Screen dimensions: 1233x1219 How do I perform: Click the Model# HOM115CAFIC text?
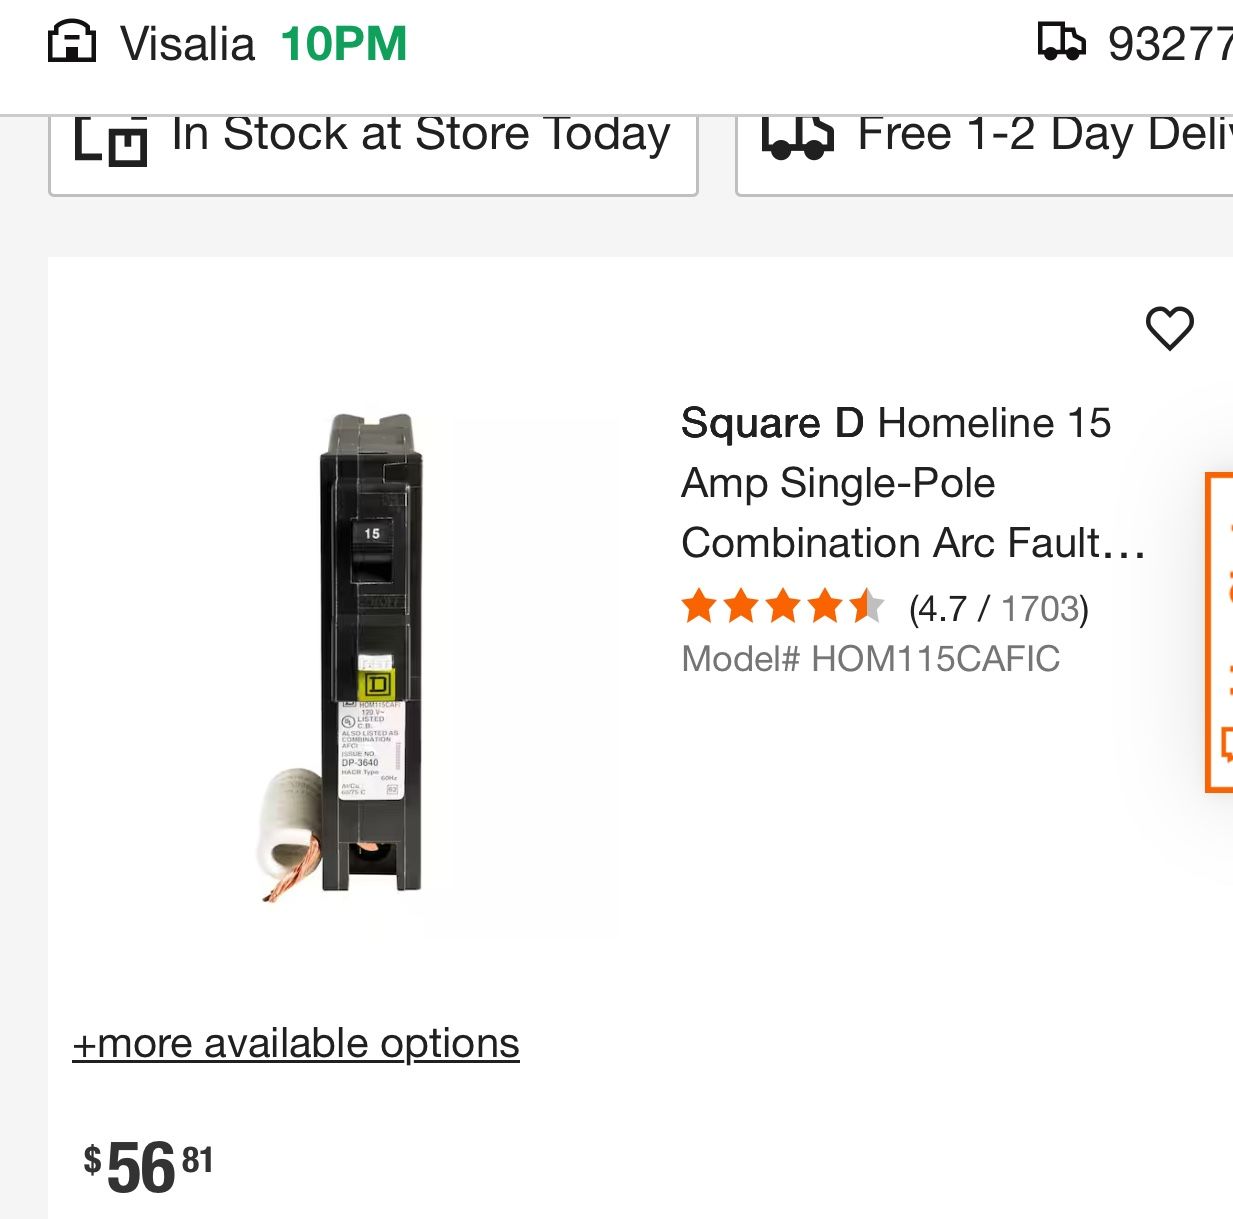point(870,659)
